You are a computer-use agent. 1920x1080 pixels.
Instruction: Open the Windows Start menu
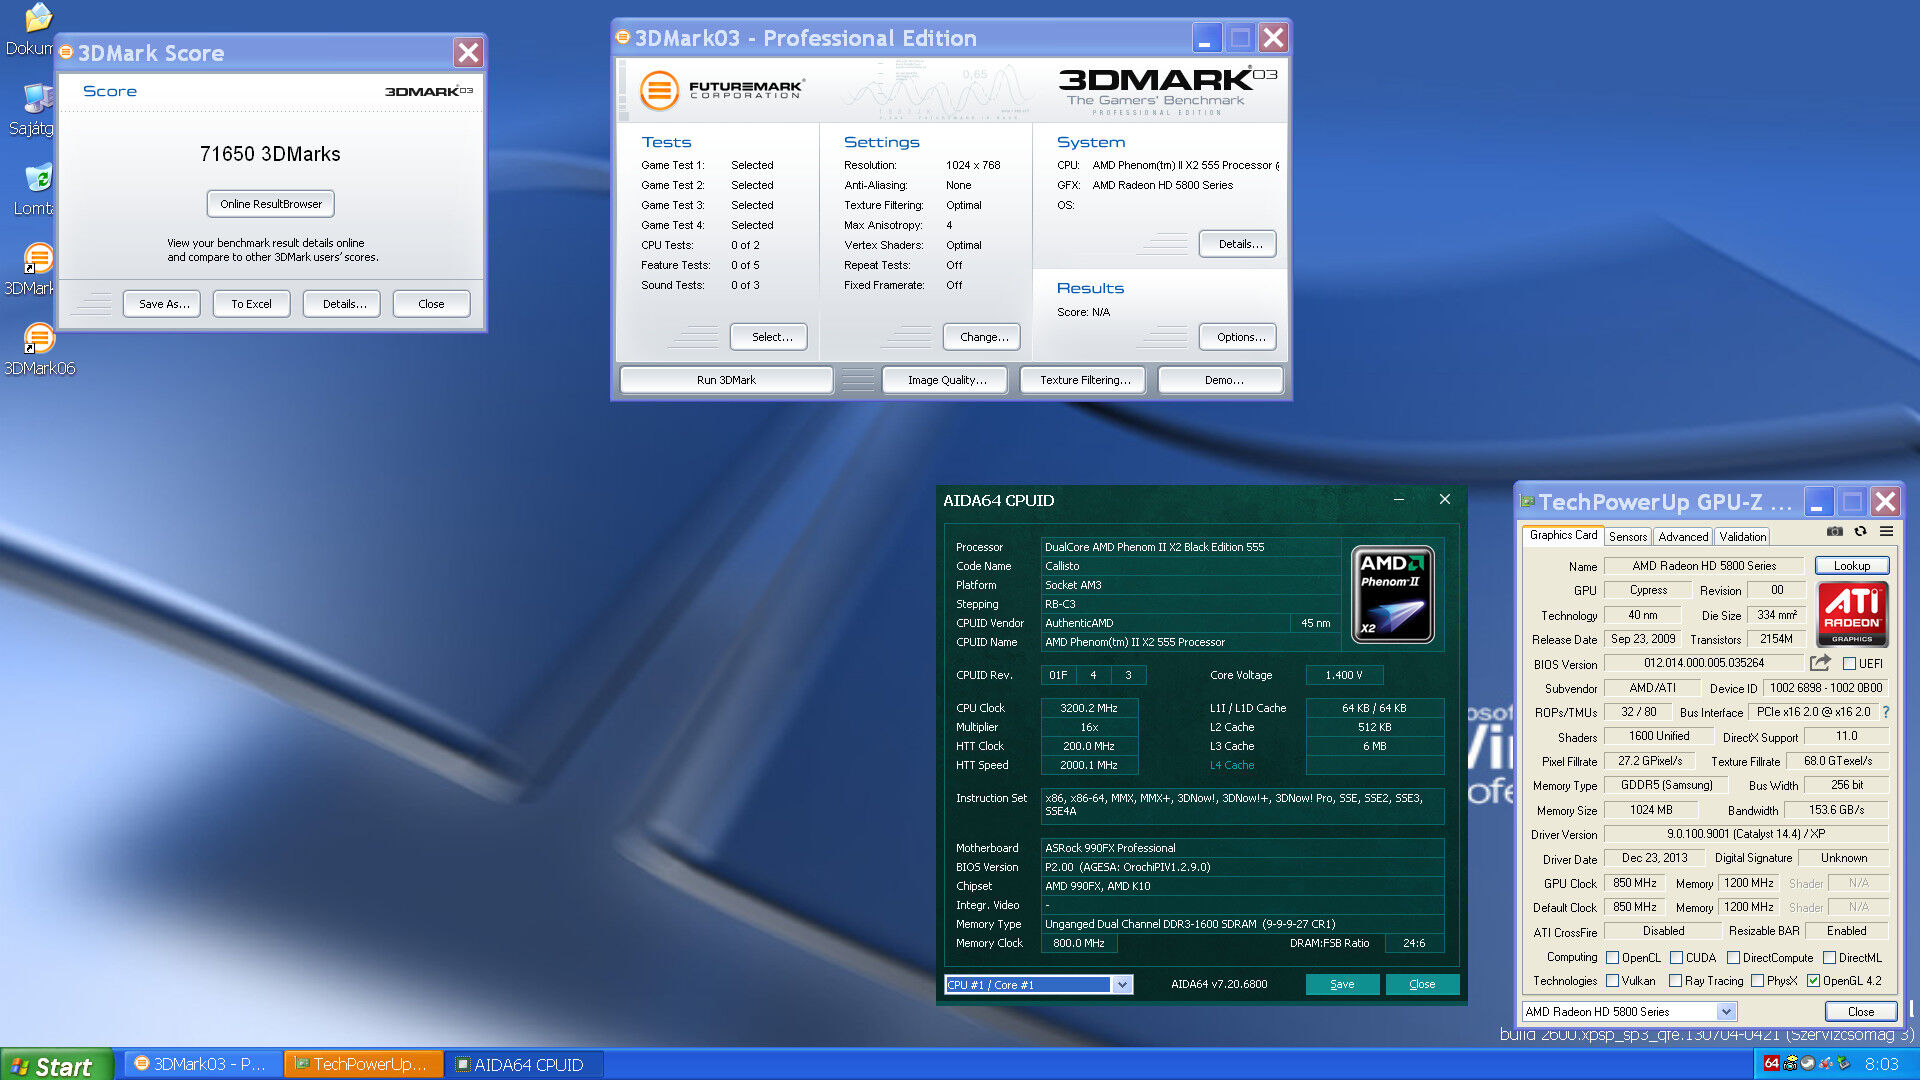(x=55, y=1065)
